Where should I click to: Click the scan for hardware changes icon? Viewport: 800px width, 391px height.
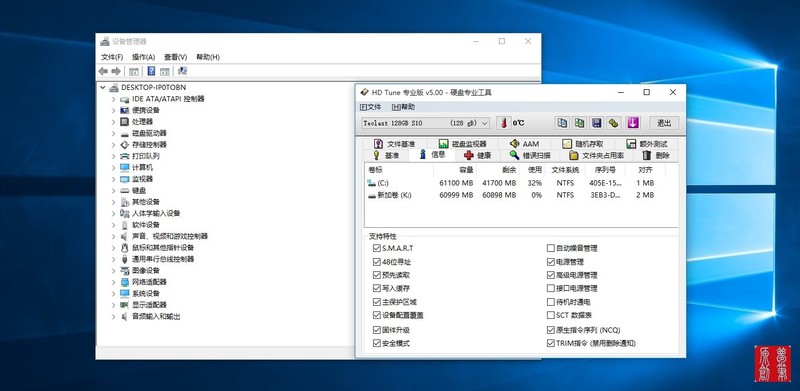point(183,71)
